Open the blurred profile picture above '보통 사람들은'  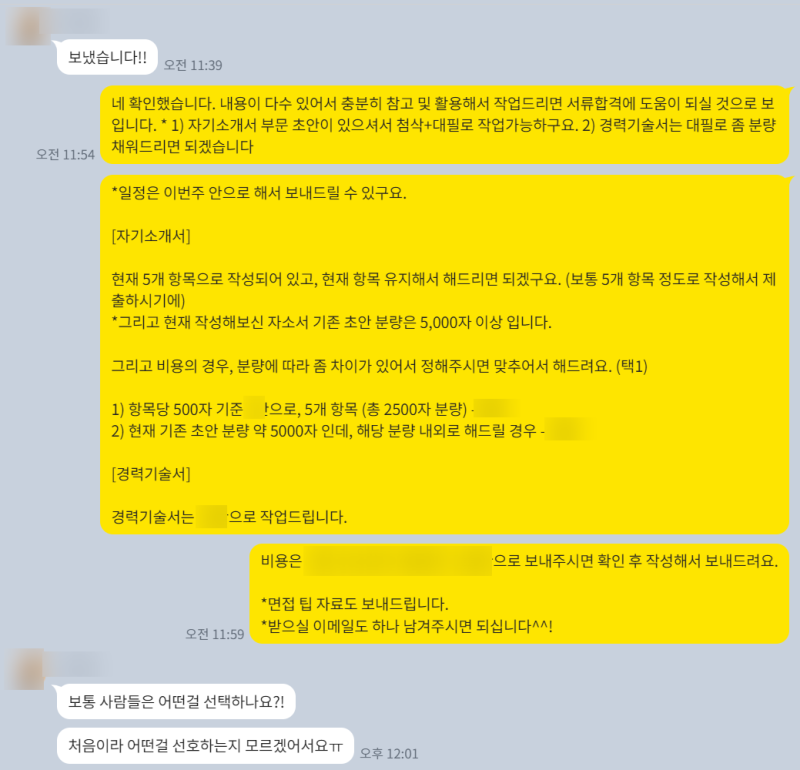tap(27, 669)
